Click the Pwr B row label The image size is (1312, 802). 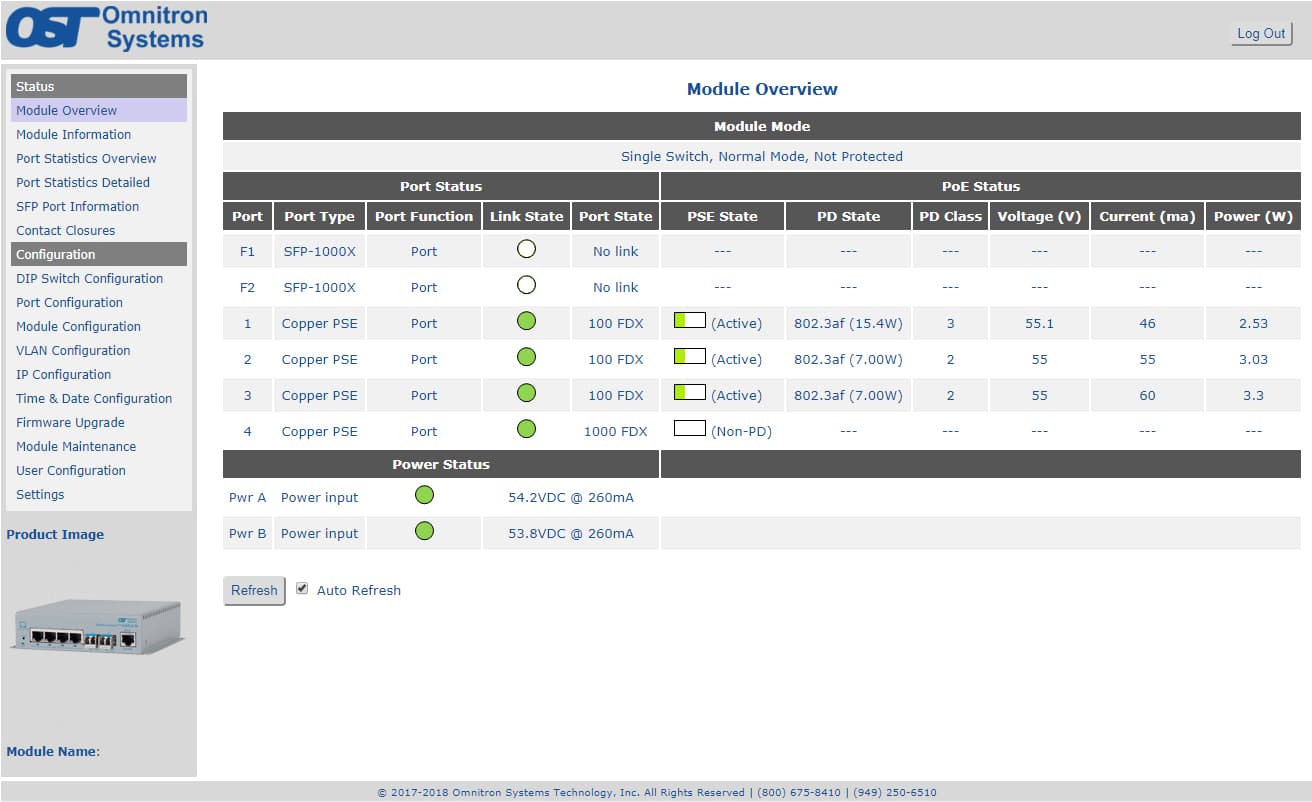[x=247, y=533]
